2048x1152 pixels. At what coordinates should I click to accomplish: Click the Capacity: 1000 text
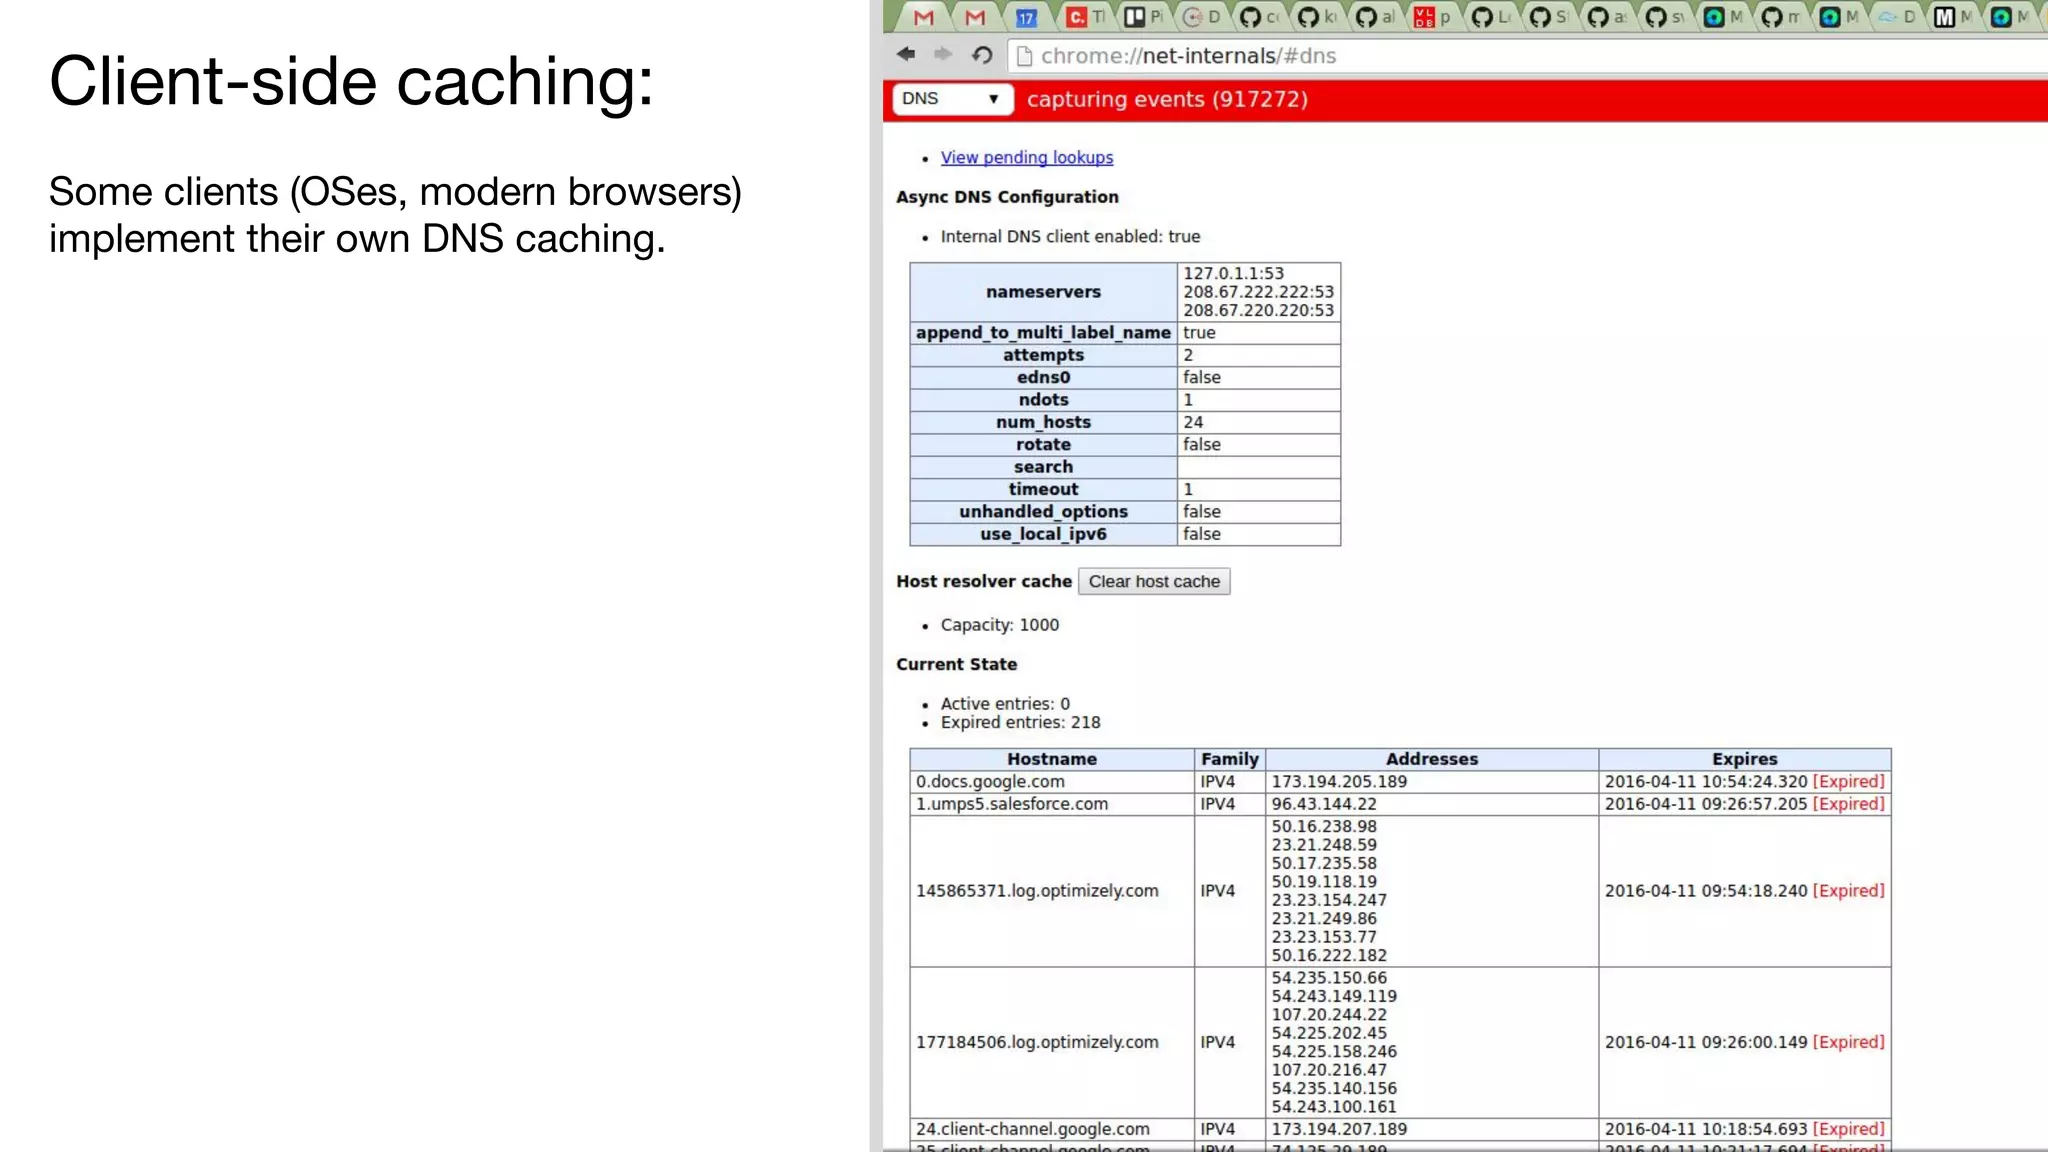(x=999, y=625)
